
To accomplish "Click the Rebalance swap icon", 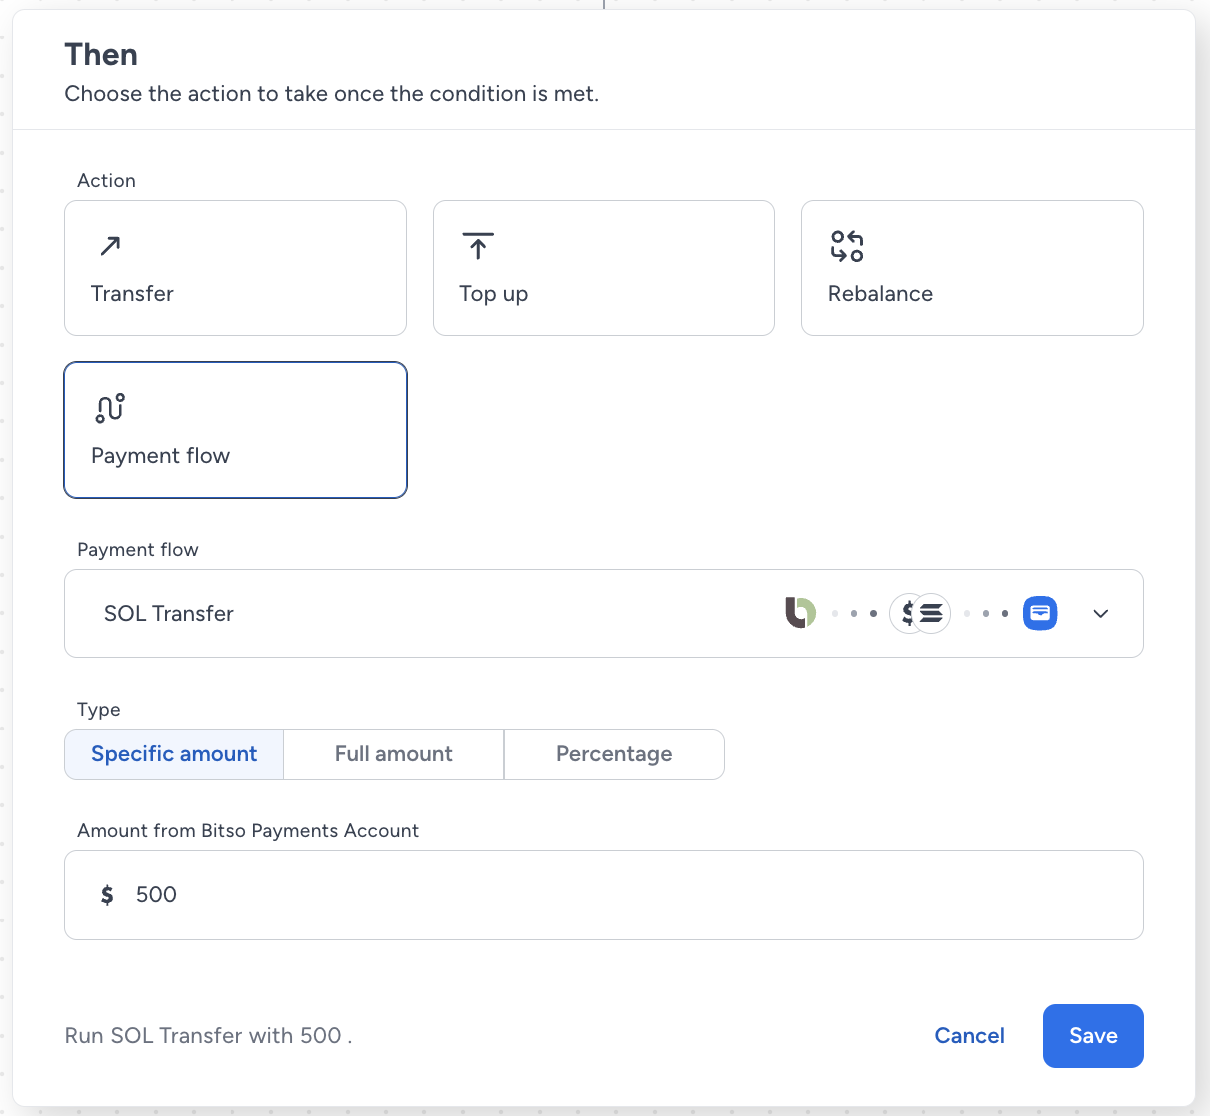I will [x=847, y=246].
